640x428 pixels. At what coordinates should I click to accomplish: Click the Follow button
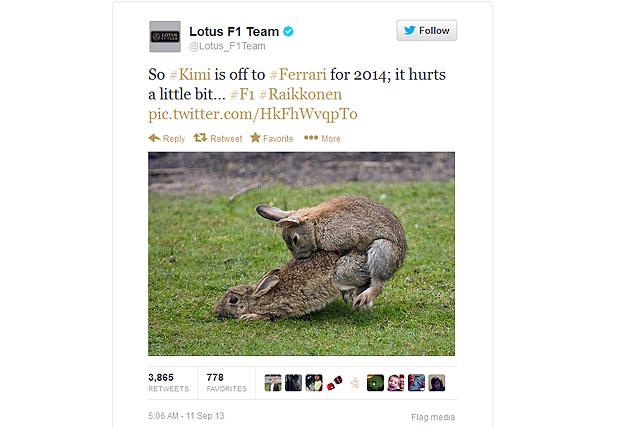click(427, 31)
